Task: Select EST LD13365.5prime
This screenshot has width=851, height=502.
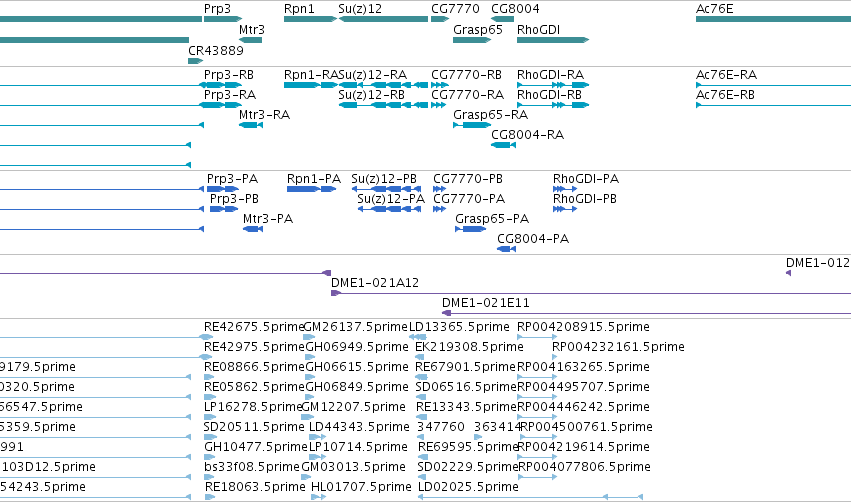Action: 459,327
